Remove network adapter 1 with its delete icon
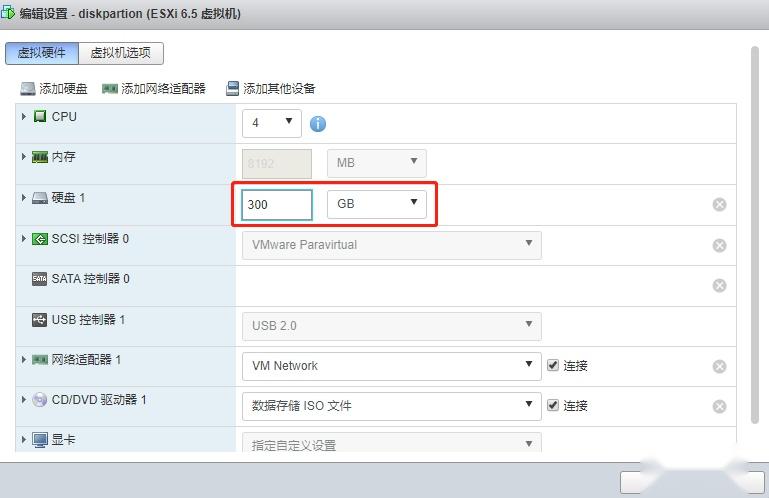 pos(719,367)
